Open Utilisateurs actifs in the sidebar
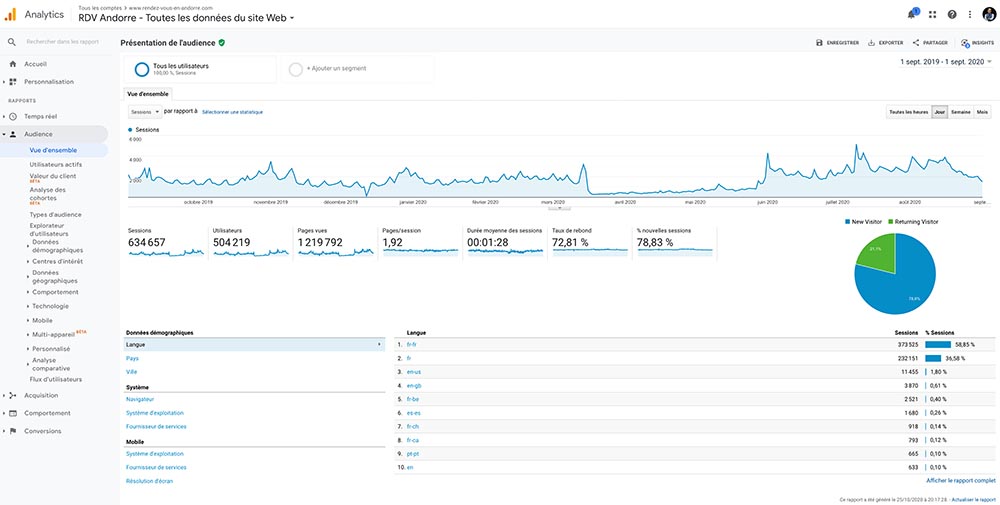The image size is (1000, 505). point(56,164)
